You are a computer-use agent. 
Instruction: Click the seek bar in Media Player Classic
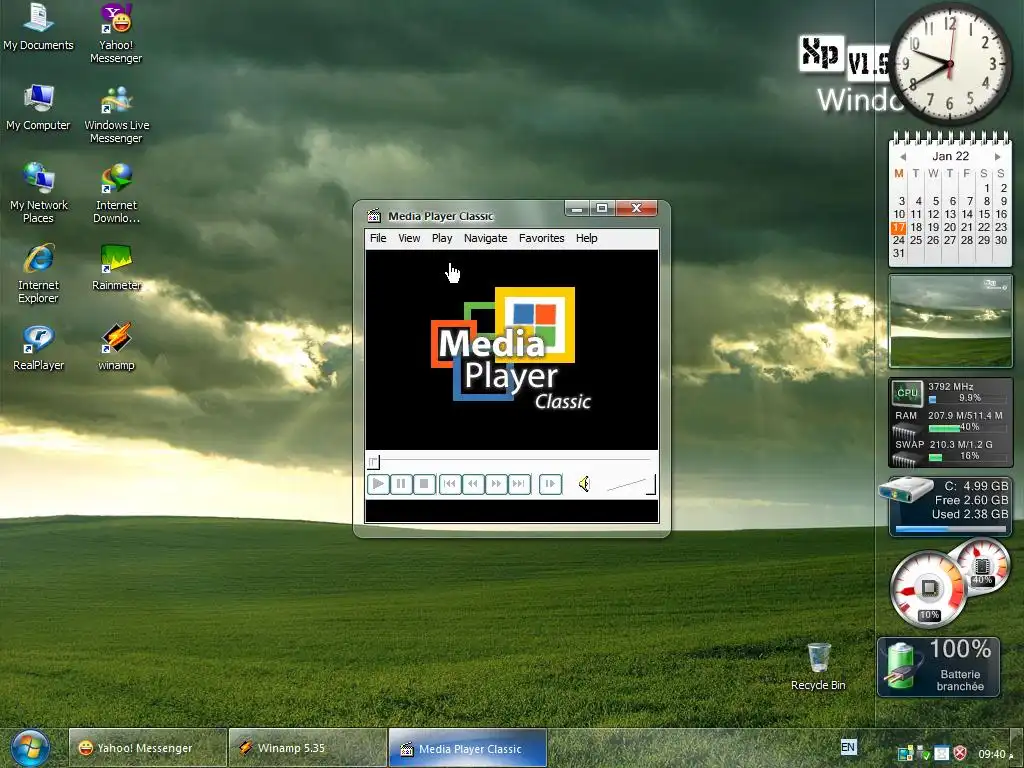tap(511, 462)
